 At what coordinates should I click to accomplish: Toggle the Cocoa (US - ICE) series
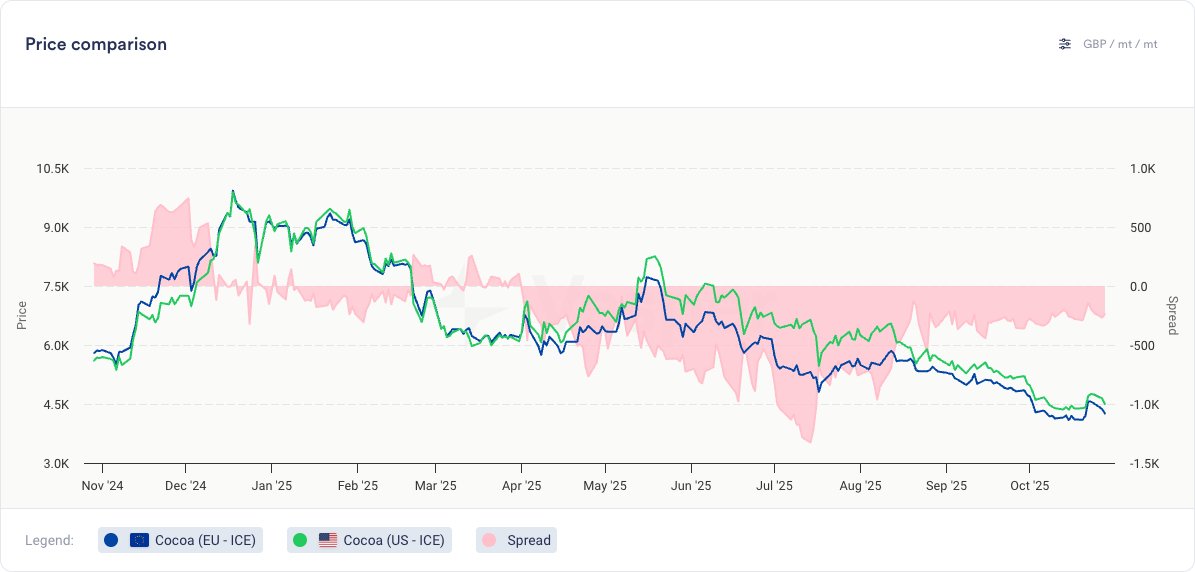(x=393, y=540)
